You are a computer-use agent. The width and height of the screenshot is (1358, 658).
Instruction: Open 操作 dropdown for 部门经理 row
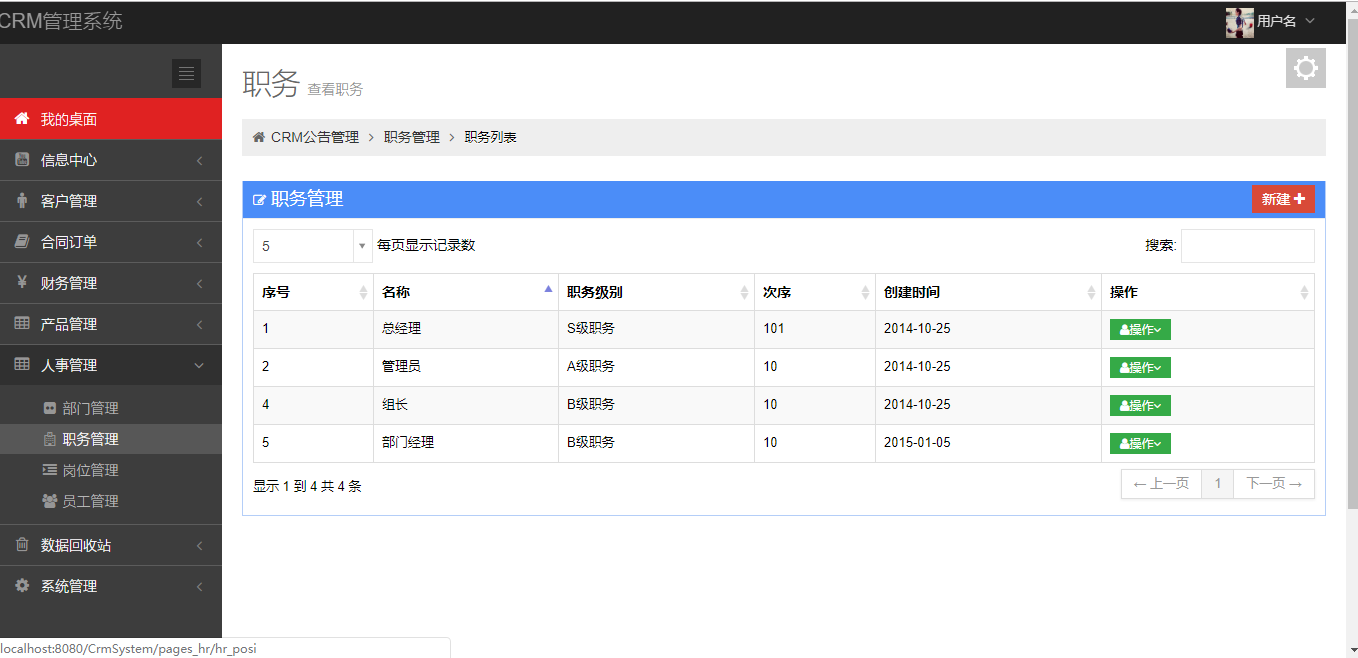point(1140,443)
